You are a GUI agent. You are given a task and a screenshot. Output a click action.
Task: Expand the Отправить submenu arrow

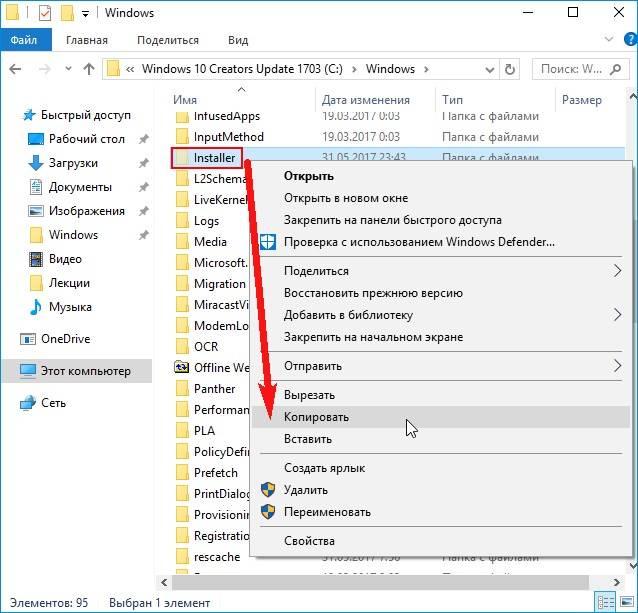[x=617, y=366]
